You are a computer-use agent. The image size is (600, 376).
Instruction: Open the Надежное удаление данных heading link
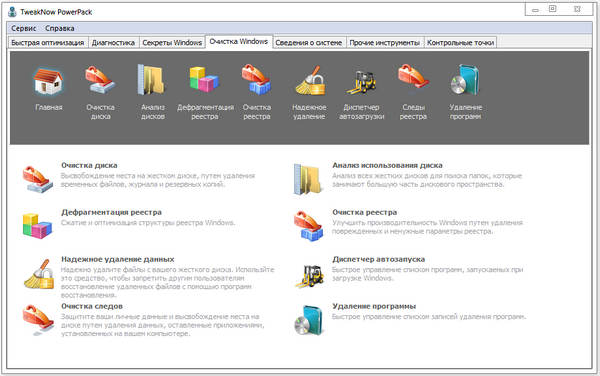pos(118,259)
